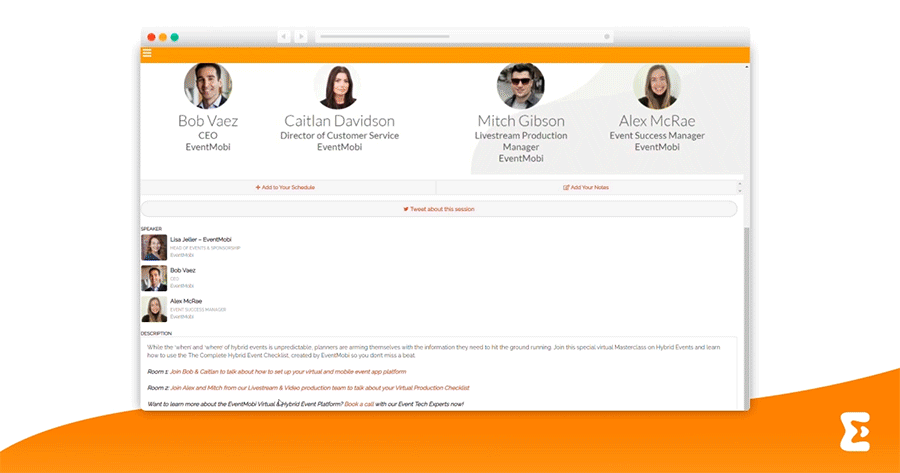900x473 pixels.
Task: Open Room 1 Join Bob & Caitlan link
Action: click(288, 371)
